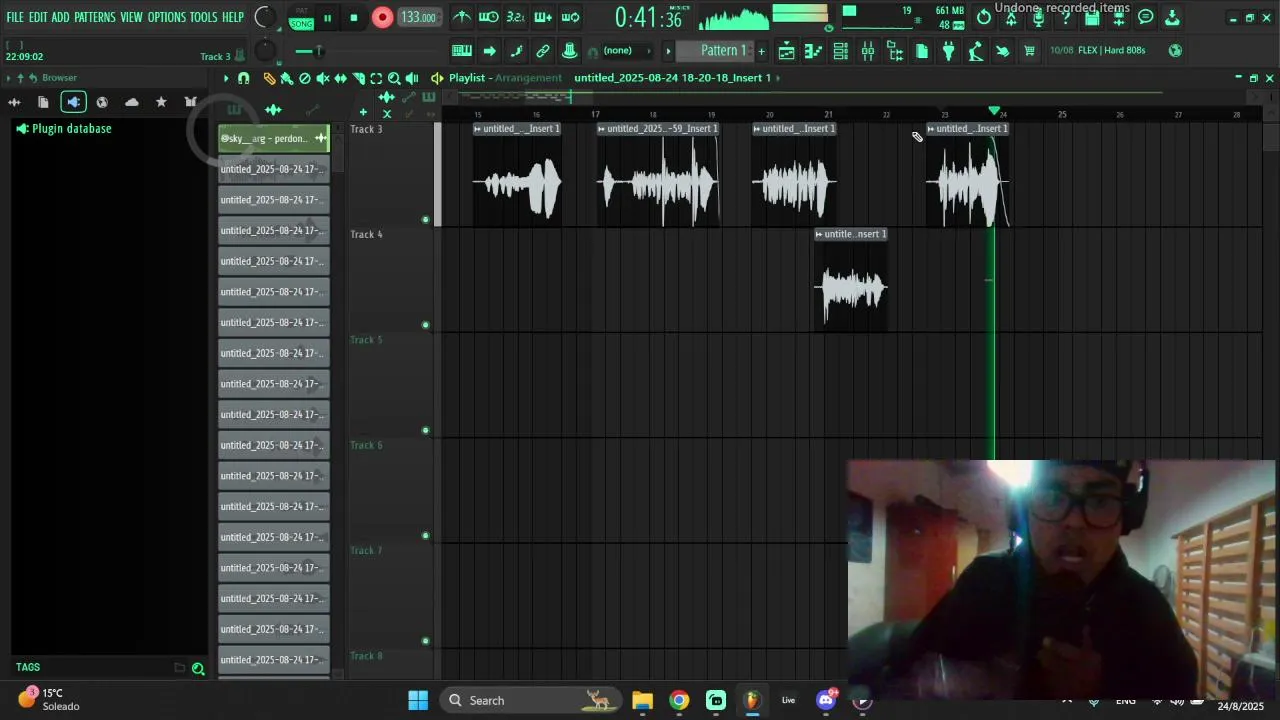Choose the Select marquee tool
Screen dimensions: 1280x720
tap(376, 78)
